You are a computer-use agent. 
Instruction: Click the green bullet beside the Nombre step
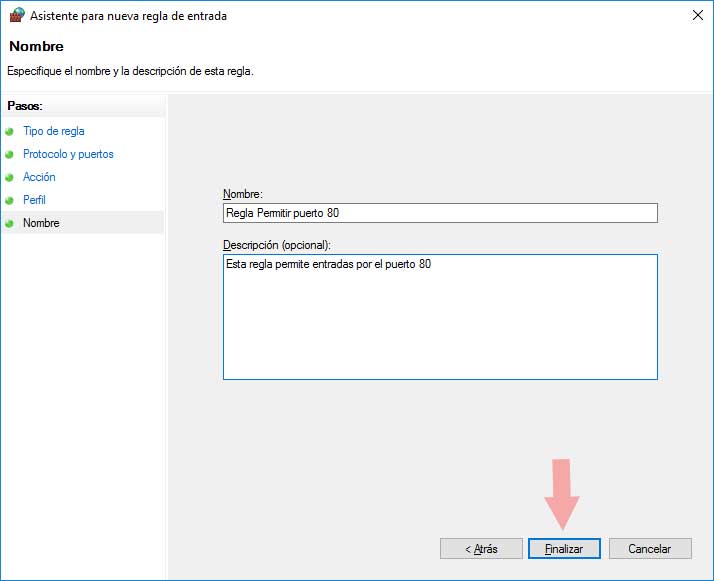[x=10, y=223]
